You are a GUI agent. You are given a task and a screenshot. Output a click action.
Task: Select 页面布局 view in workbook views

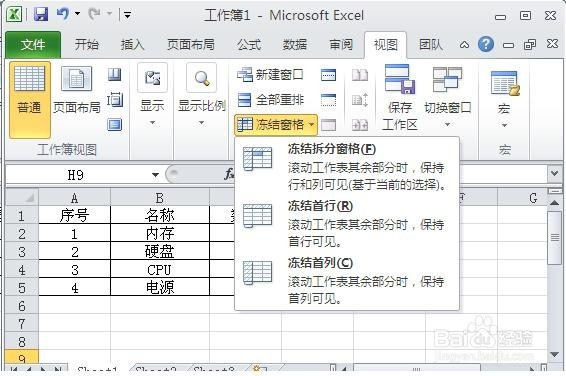[x=77, y=90]
